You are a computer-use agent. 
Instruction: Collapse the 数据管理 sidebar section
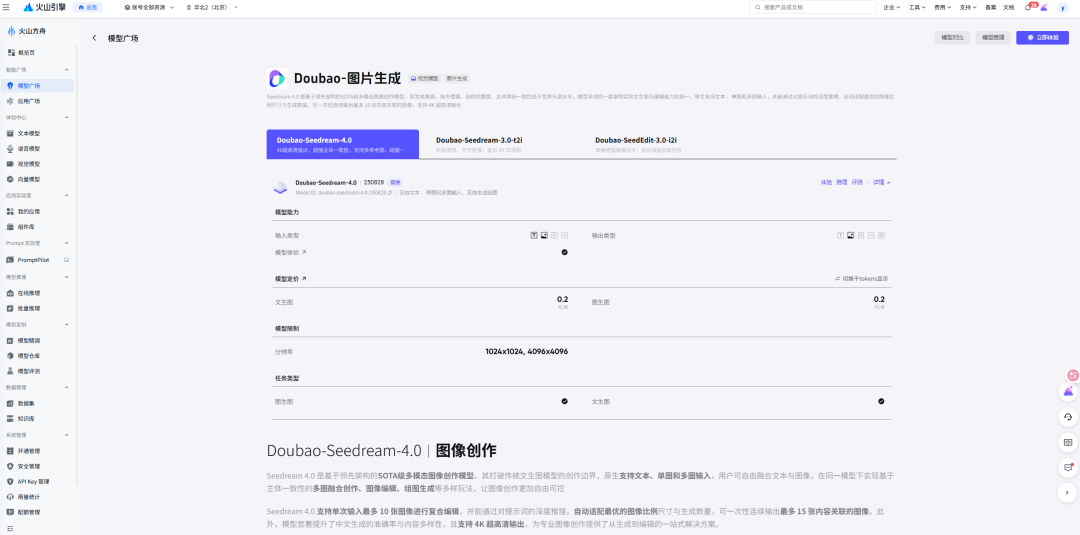(x=67, y=387)
